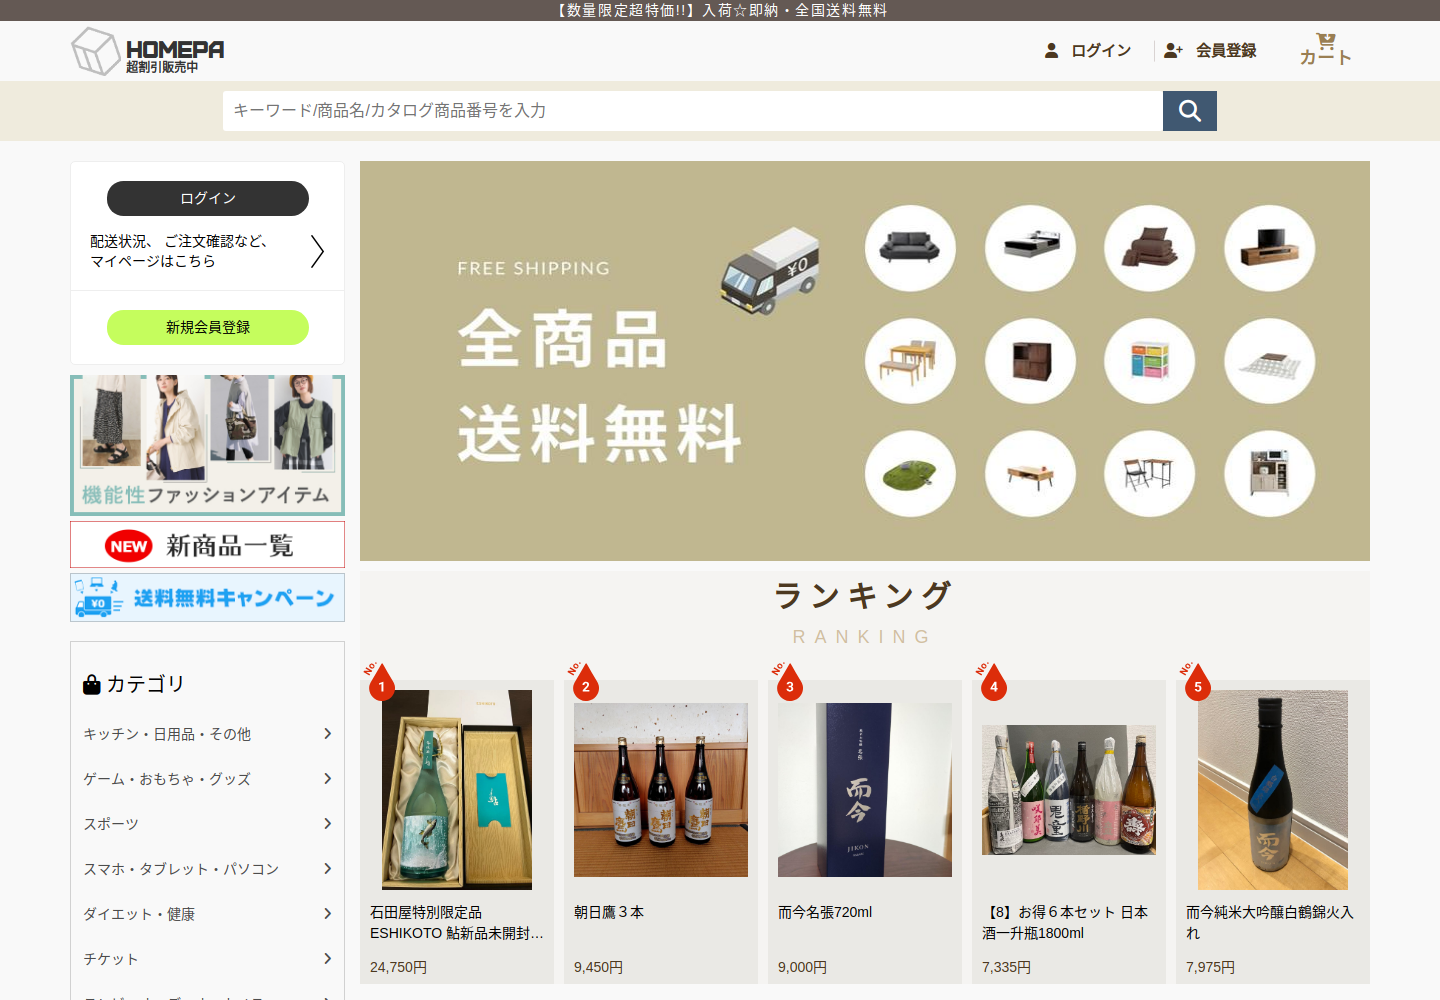Click the desk and chair circle icon
The height and width of the screenshot is (1000, 1440).
[1150, 474]
